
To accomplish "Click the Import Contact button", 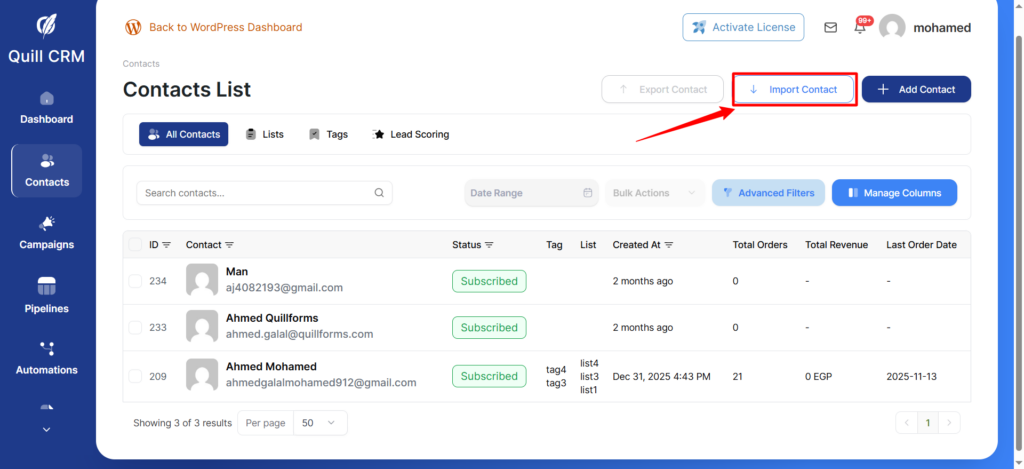I will point(794,89).
